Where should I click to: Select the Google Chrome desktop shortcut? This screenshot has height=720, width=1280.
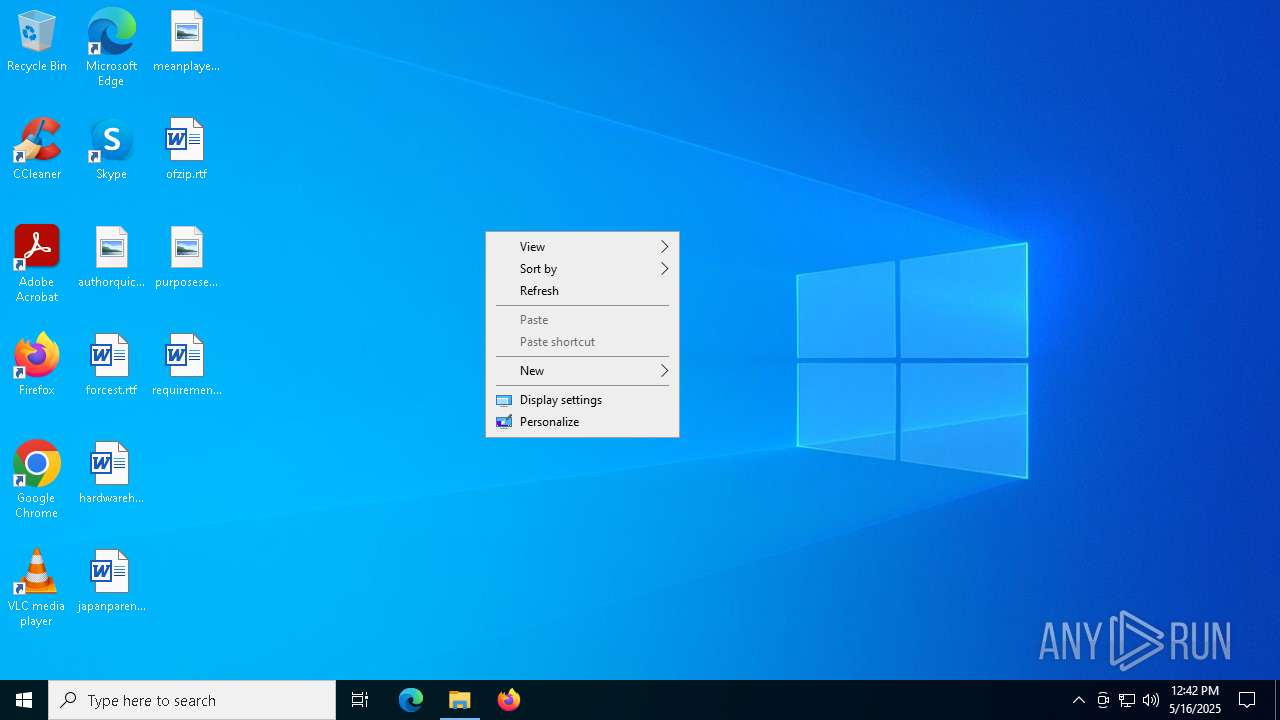coord(37,480)
